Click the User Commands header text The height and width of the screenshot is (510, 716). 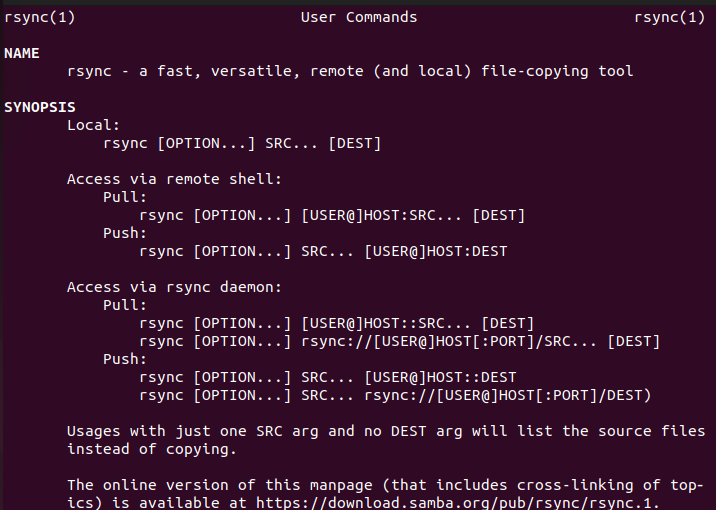(x=358, y=17)
